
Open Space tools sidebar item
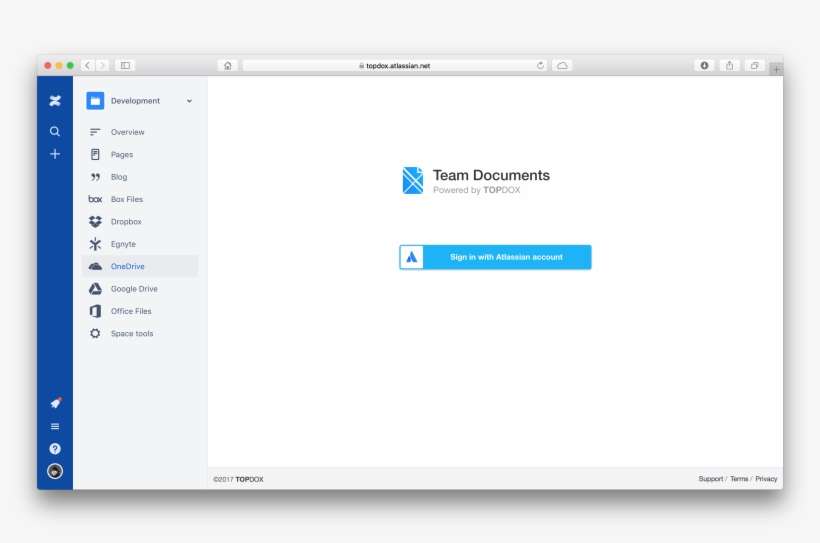140,333
